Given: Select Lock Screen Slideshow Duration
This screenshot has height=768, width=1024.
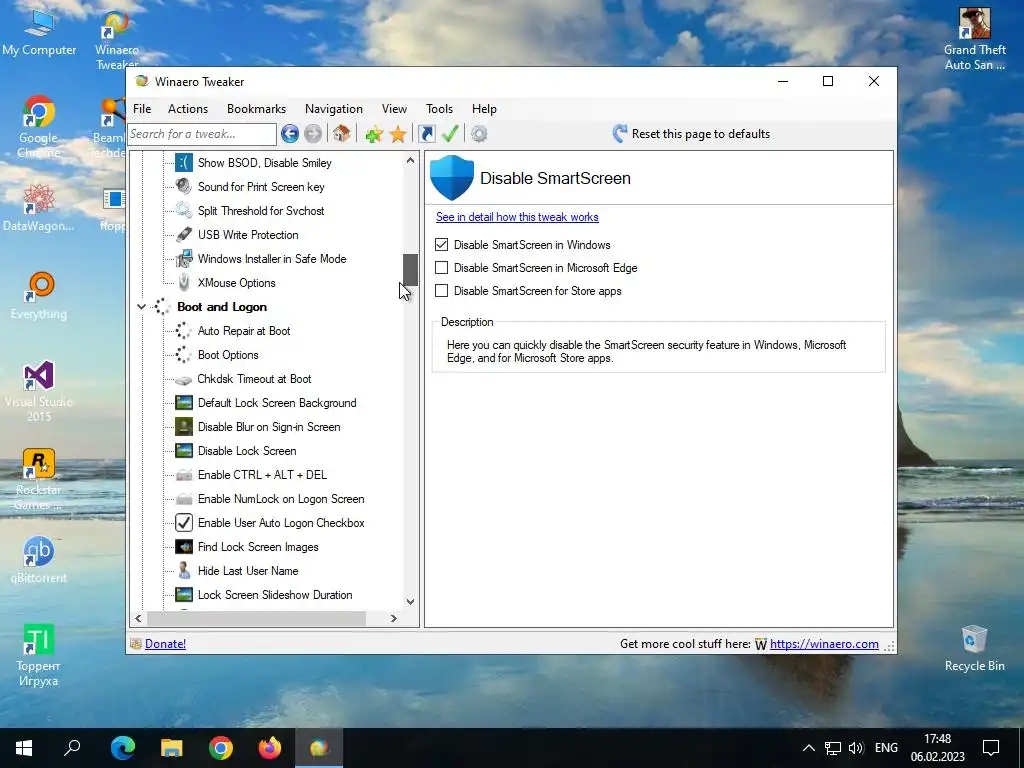Looking at the screenshot, I should [x=275, y=595].
